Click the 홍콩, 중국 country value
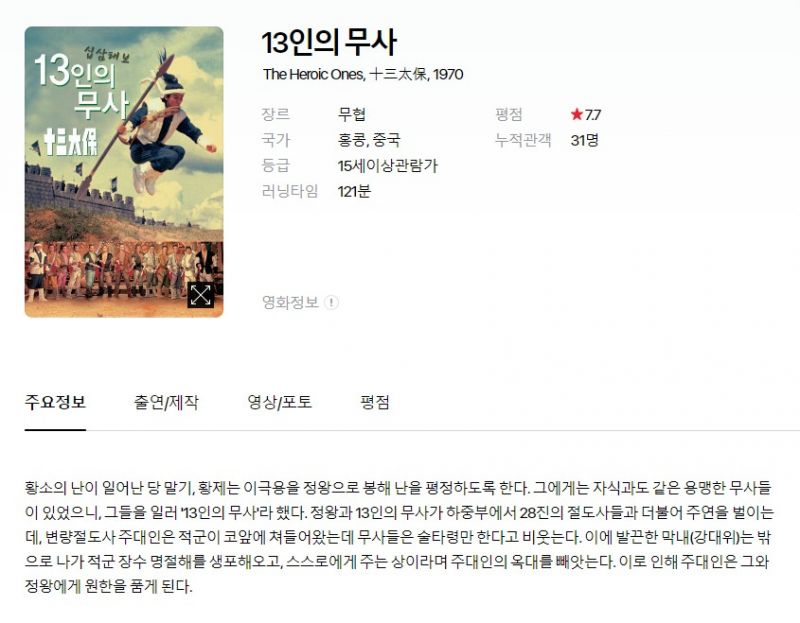 click(x=369, y=140)
